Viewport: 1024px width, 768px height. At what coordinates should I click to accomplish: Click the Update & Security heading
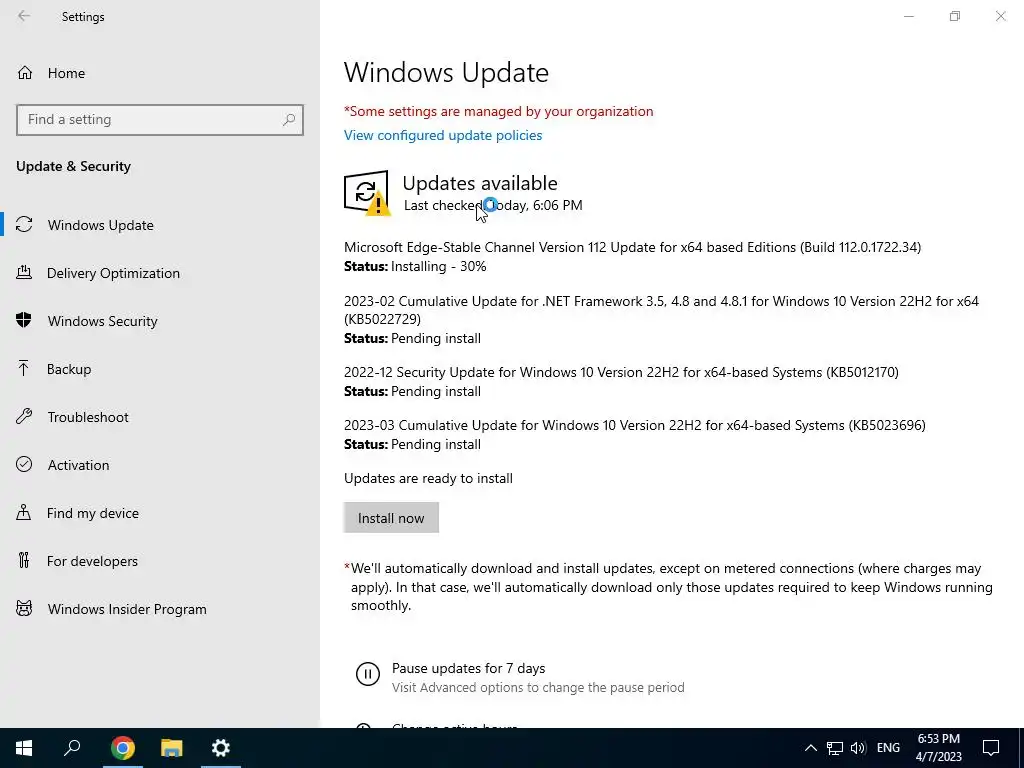73,166
